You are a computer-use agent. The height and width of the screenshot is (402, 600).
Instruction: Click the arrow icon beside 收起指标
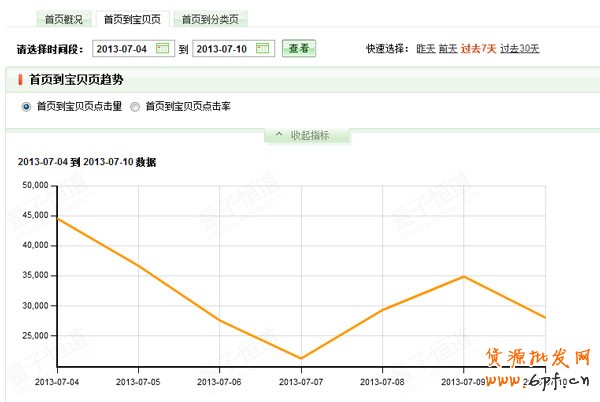[x=280, y=135]
